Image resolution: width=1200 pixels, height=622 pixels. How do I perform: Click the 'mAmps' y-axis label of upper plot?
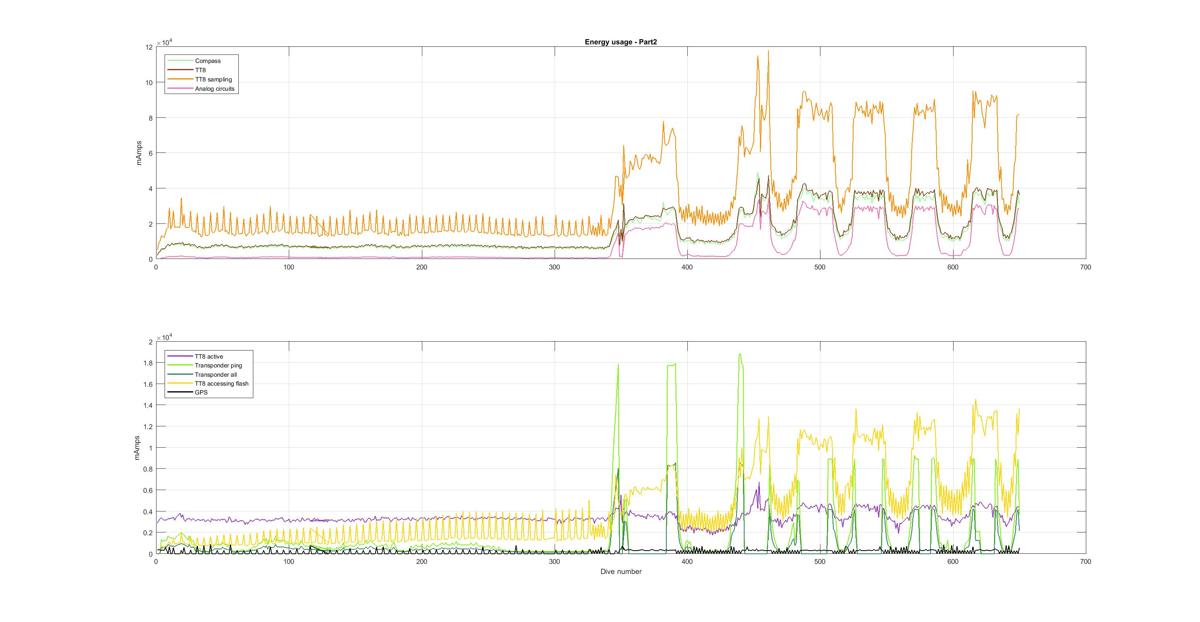(x=141, y=153)
